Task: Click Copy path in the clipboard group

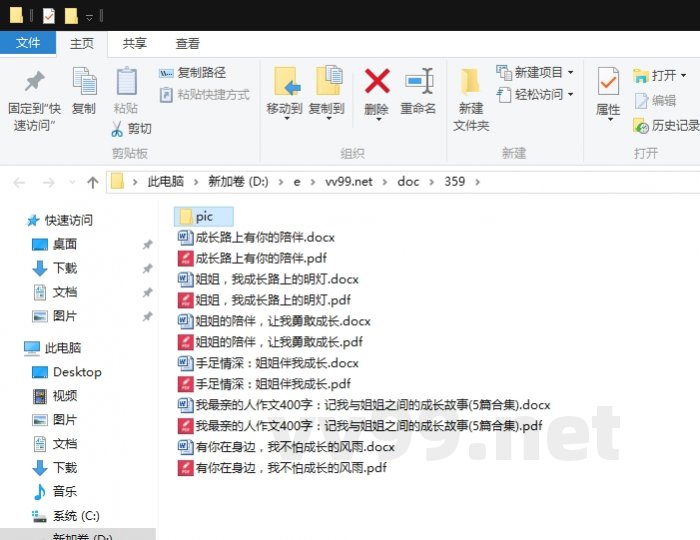Action: pos(192,73)
